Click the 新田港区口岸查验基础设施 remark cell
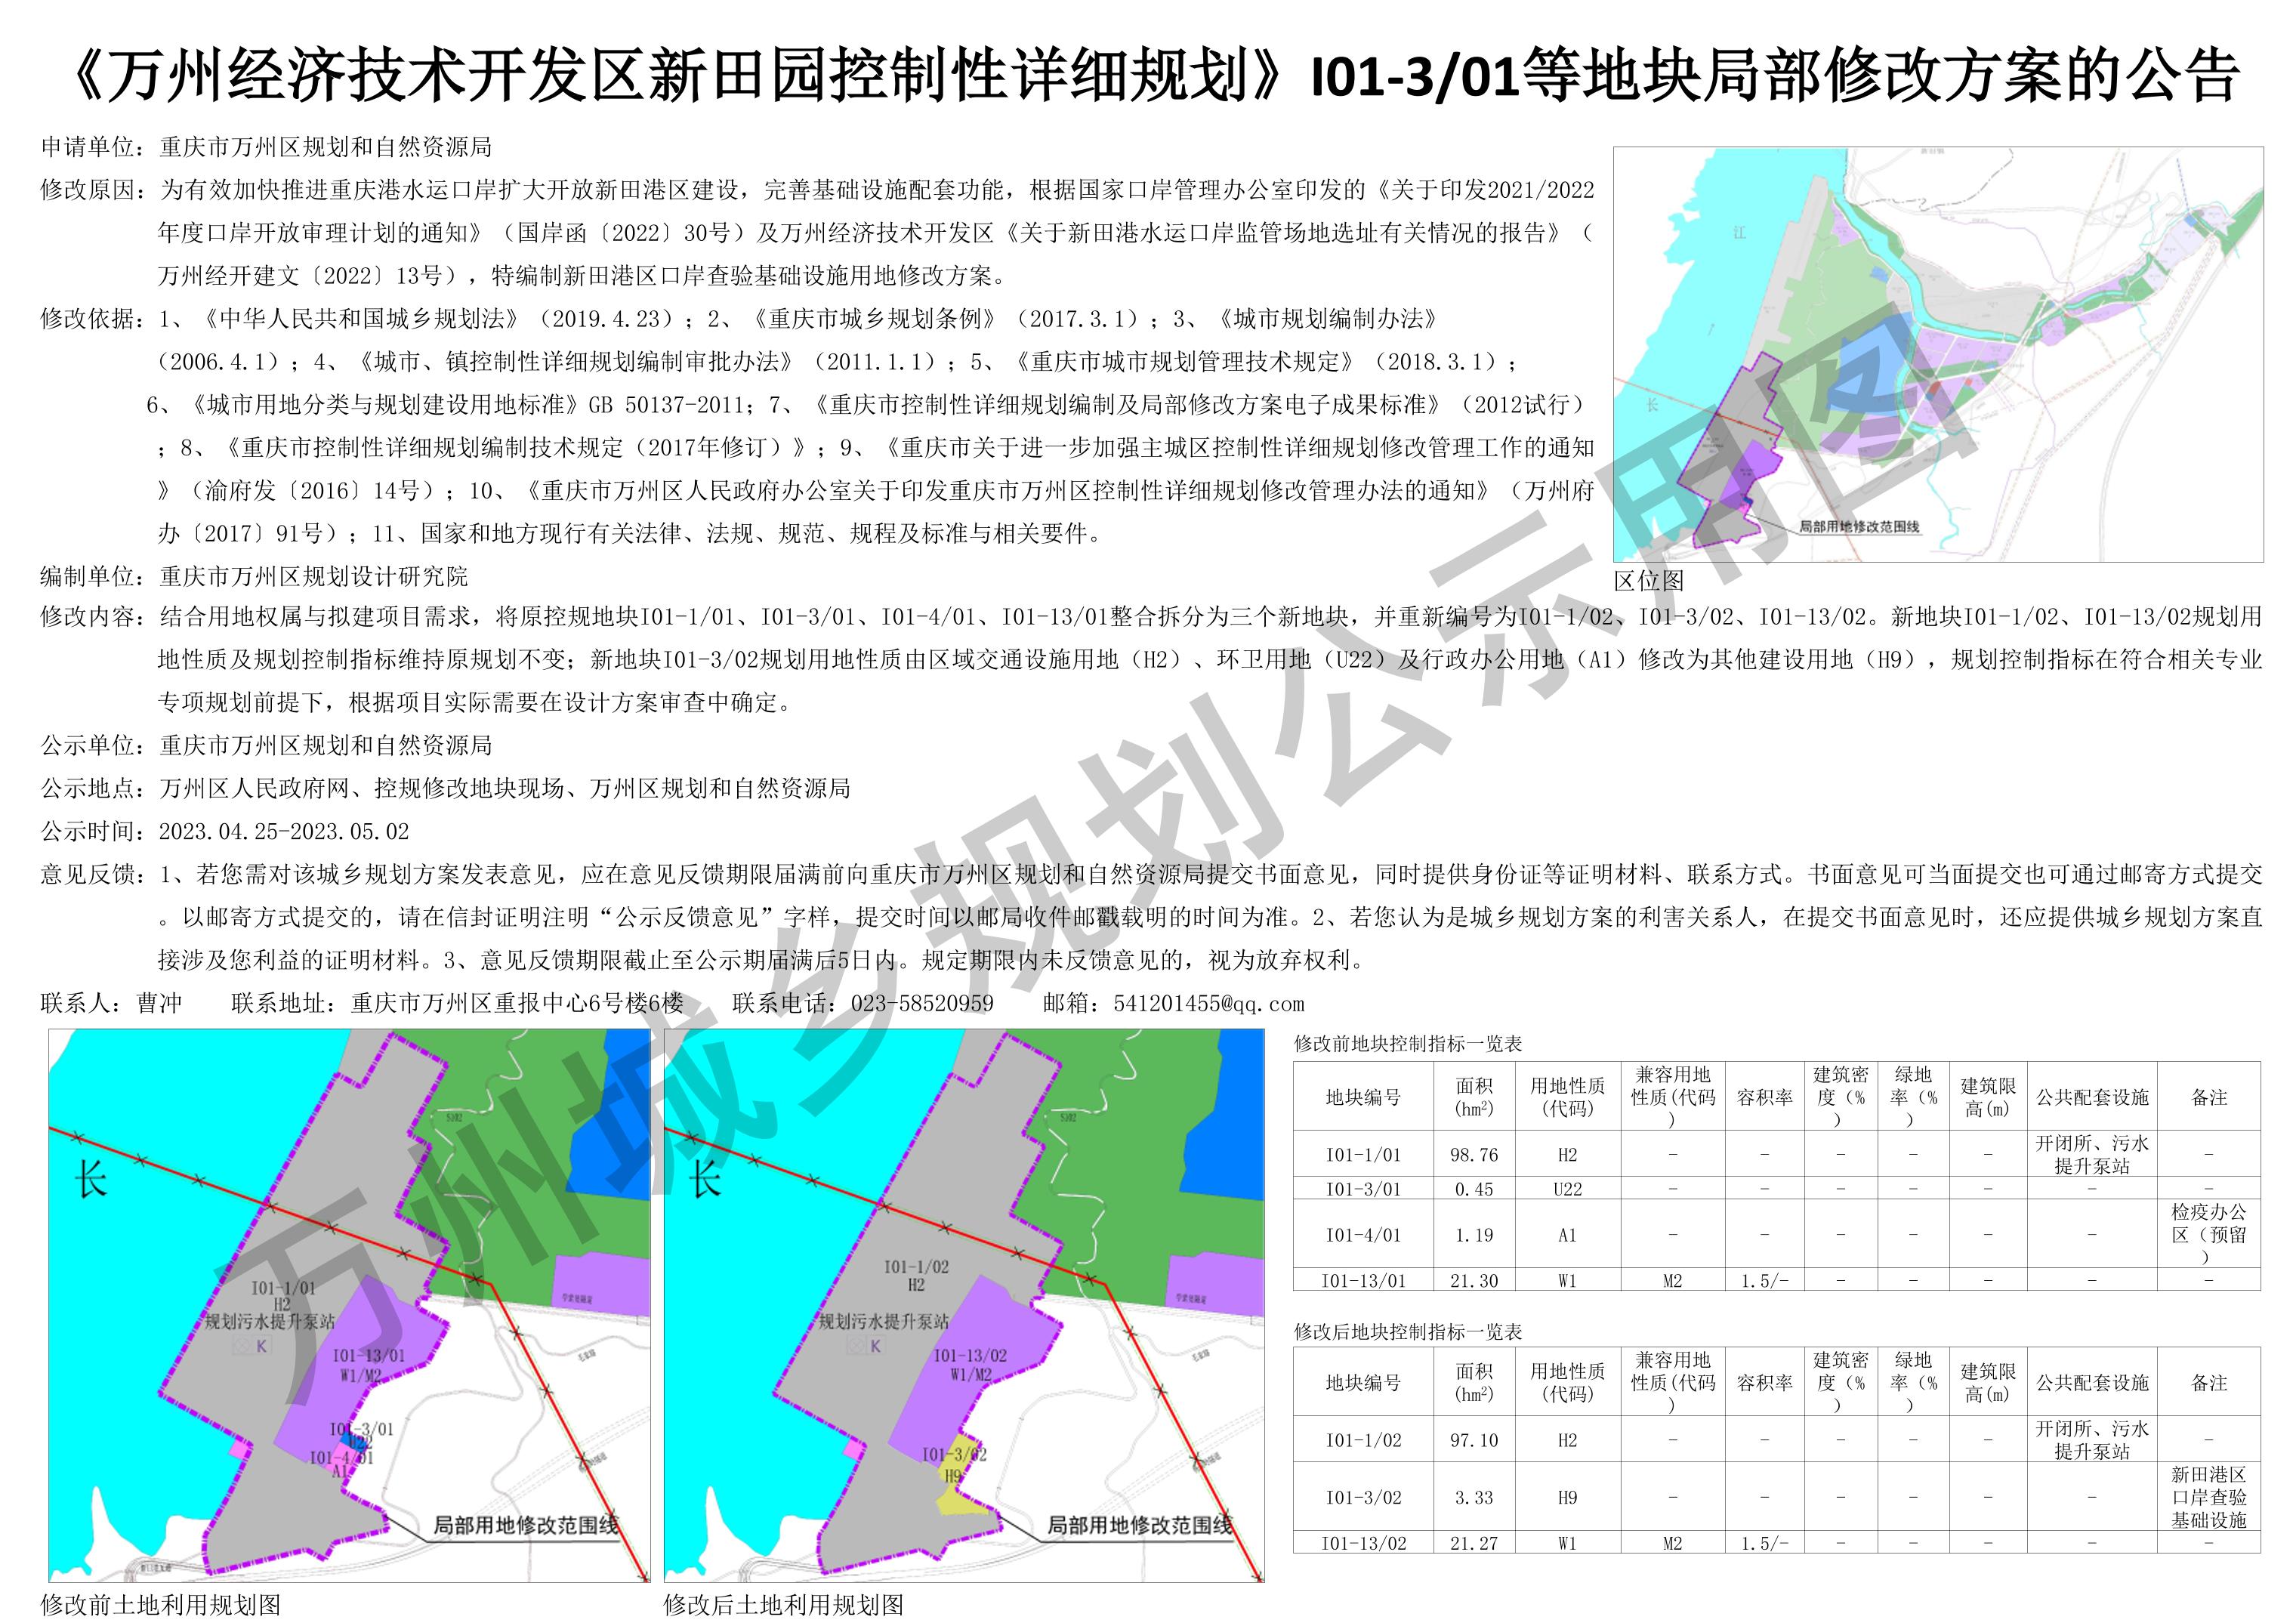The height and width of the screenshot is (1623, 2296). point(2208,1498)
